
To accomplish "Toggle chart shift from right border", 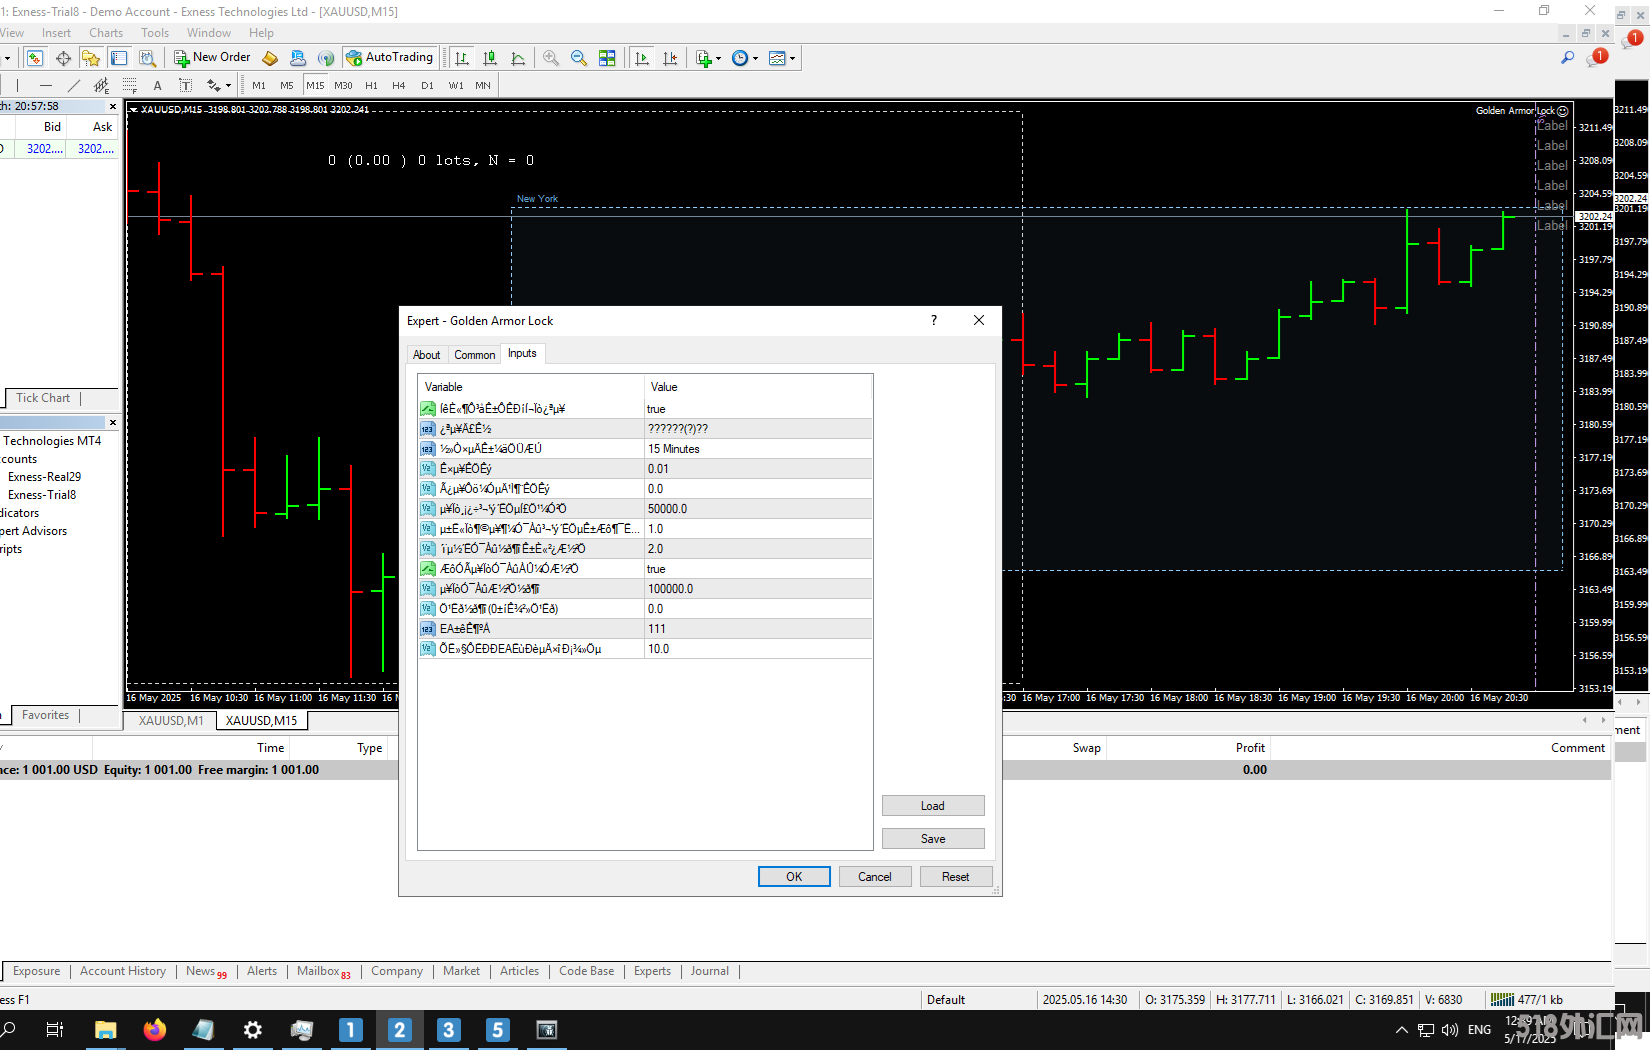I will [670, 58].
